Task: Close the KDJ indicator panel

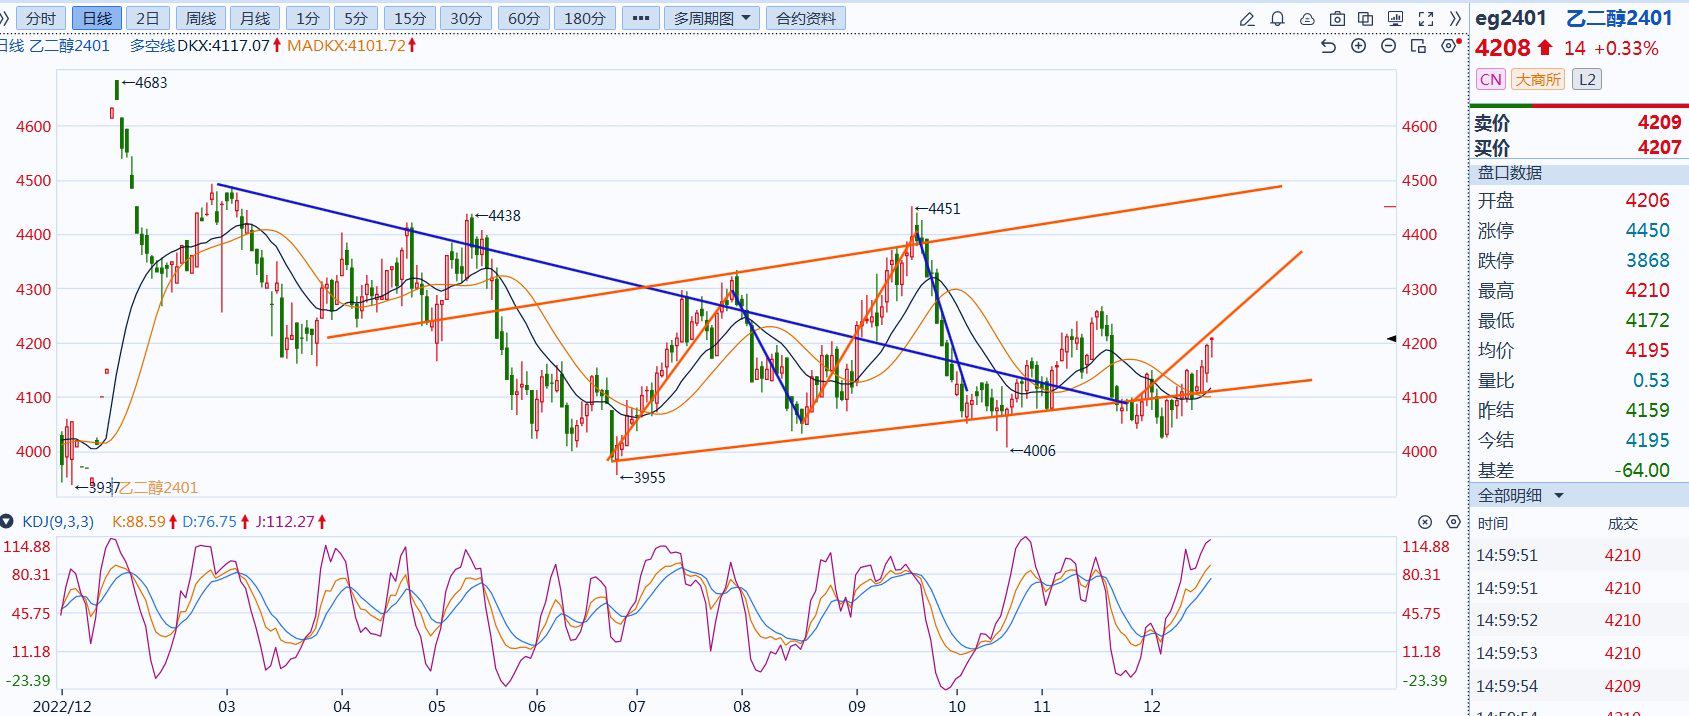Action: pos(1425,522)
